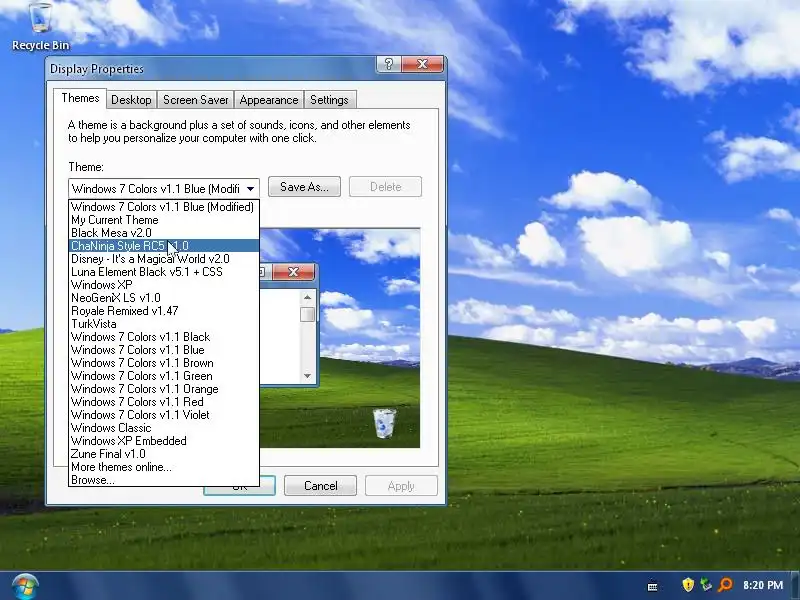Select the Windows Classic theme

164,428
